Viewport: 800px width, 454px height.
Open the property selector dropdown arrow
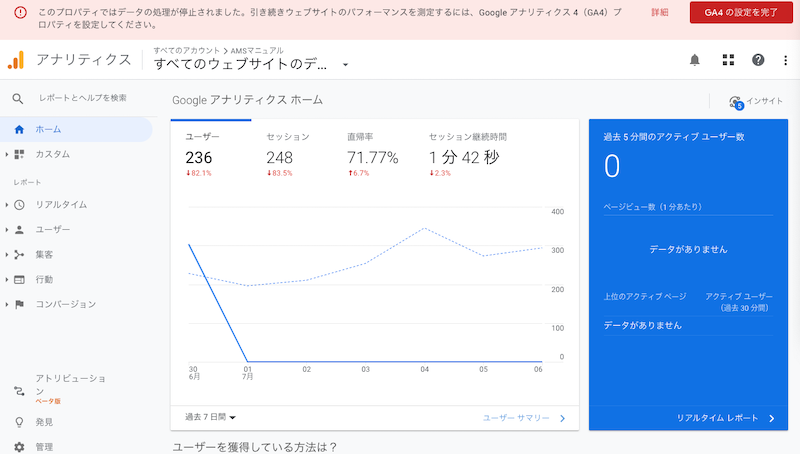tap(345, 65)
